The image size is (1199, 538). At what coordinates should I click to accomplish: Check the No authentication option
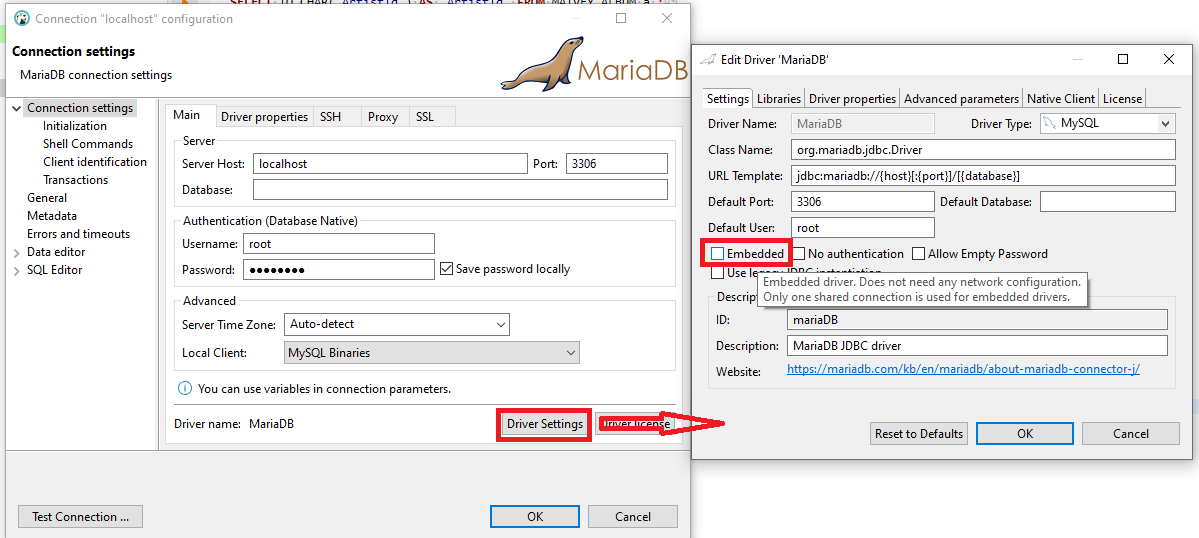coord(798,254)
